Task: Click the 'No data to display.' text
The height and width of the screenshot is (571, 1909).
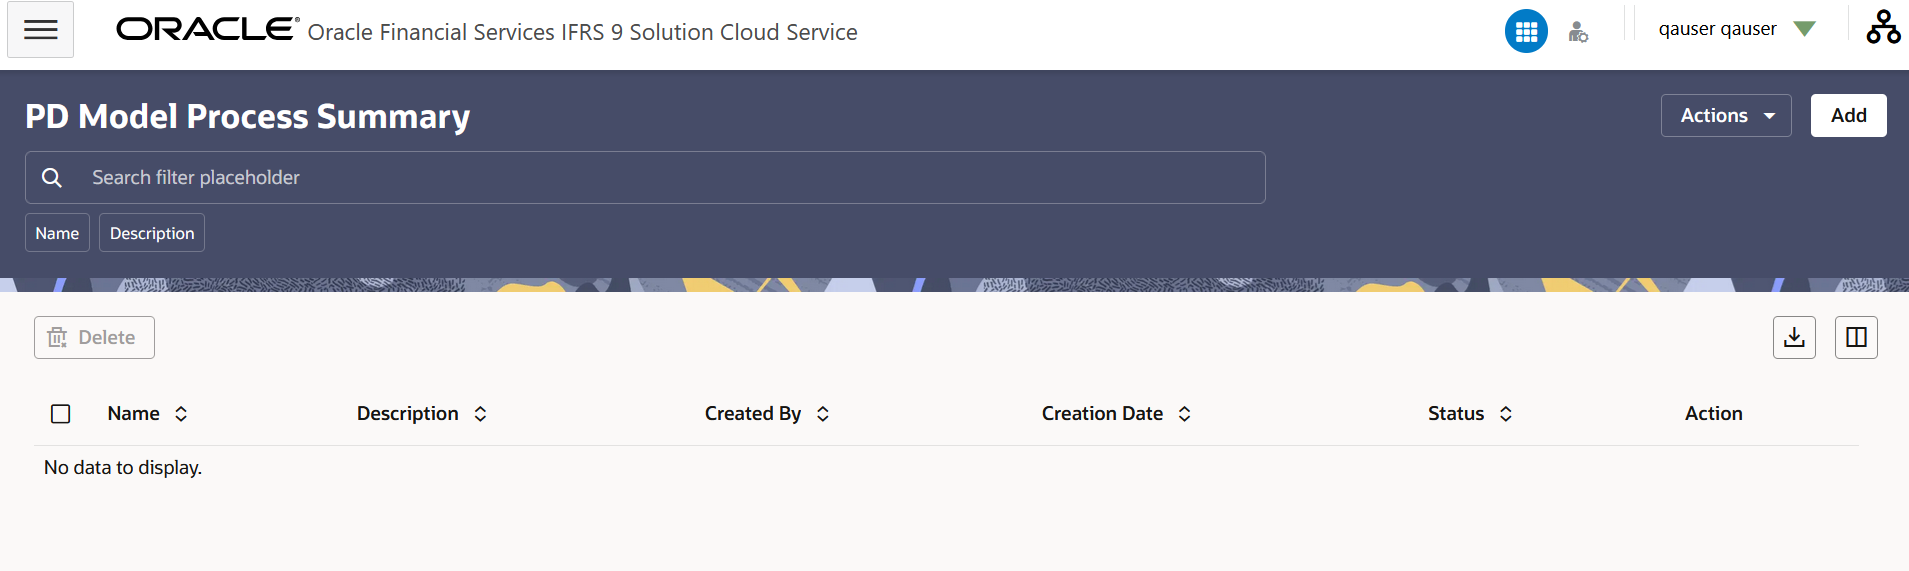Action: pos(123,468)
